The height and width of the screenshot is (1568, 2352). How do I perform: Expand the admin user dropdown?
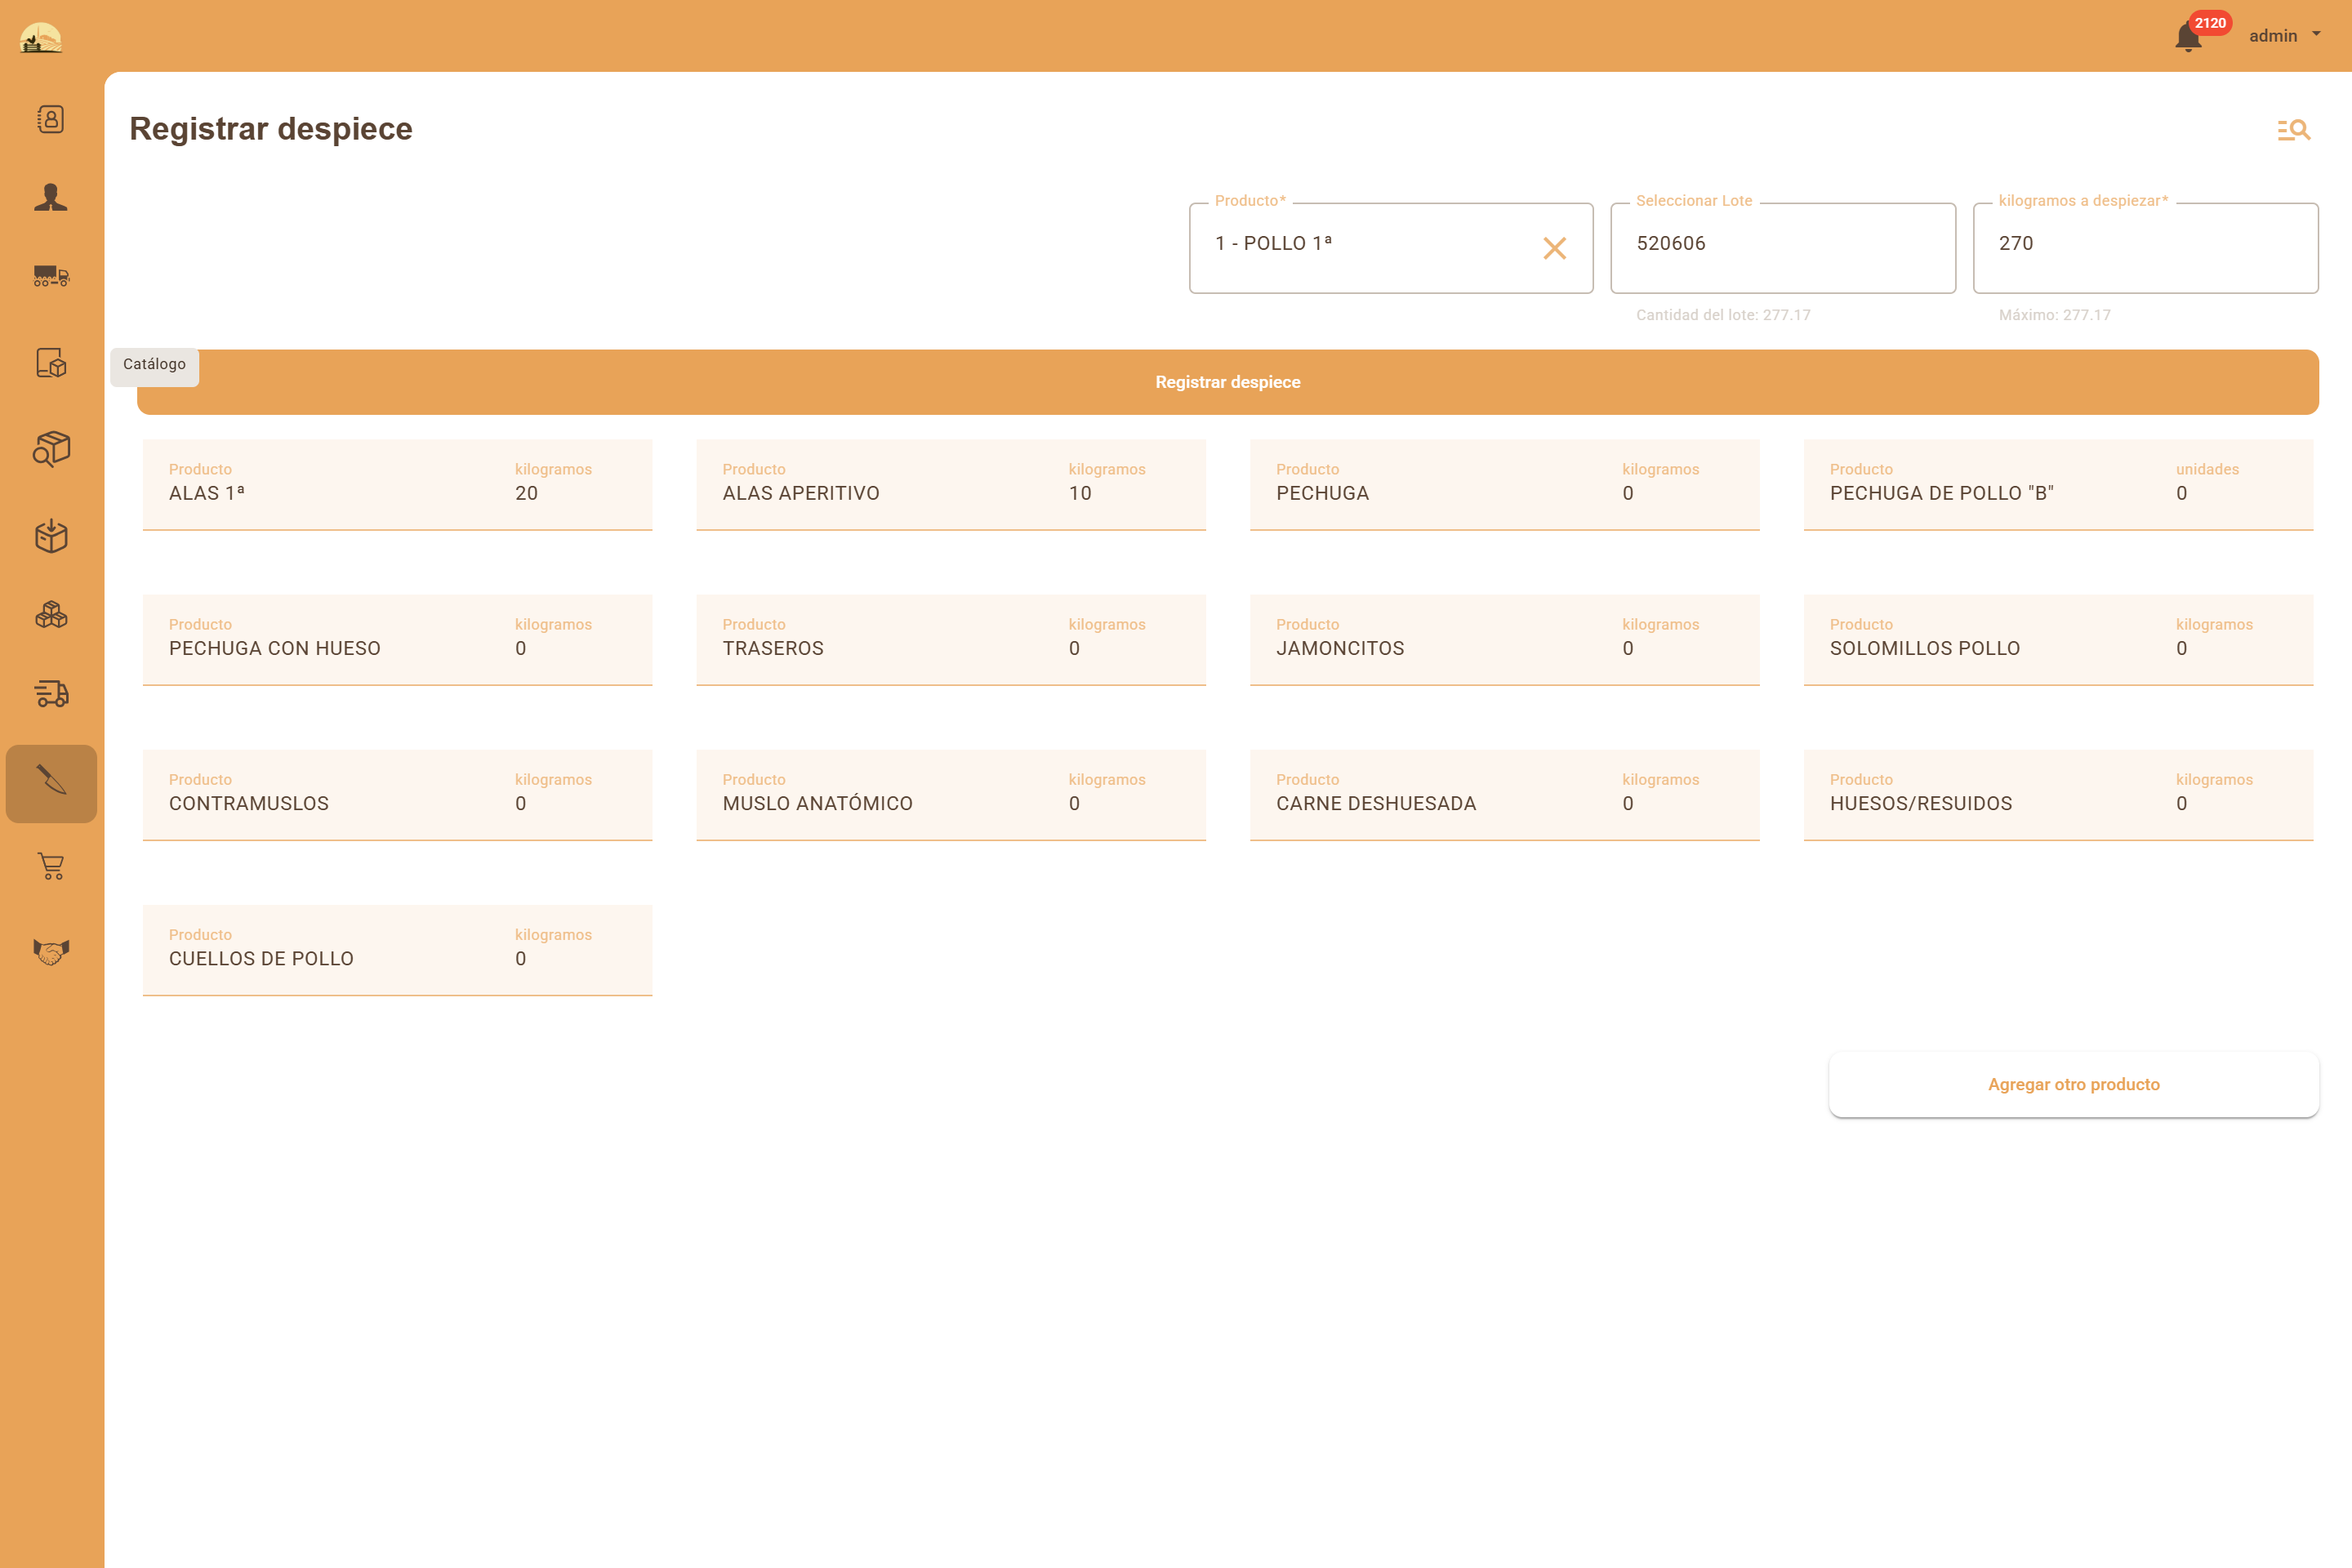2285,36
